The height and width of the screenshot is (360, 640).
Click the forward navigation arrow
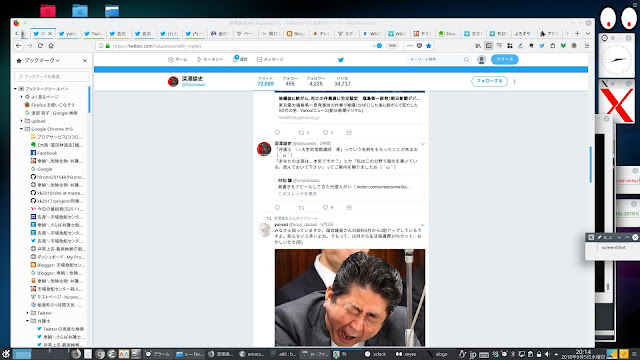click(x=29, y=46)
